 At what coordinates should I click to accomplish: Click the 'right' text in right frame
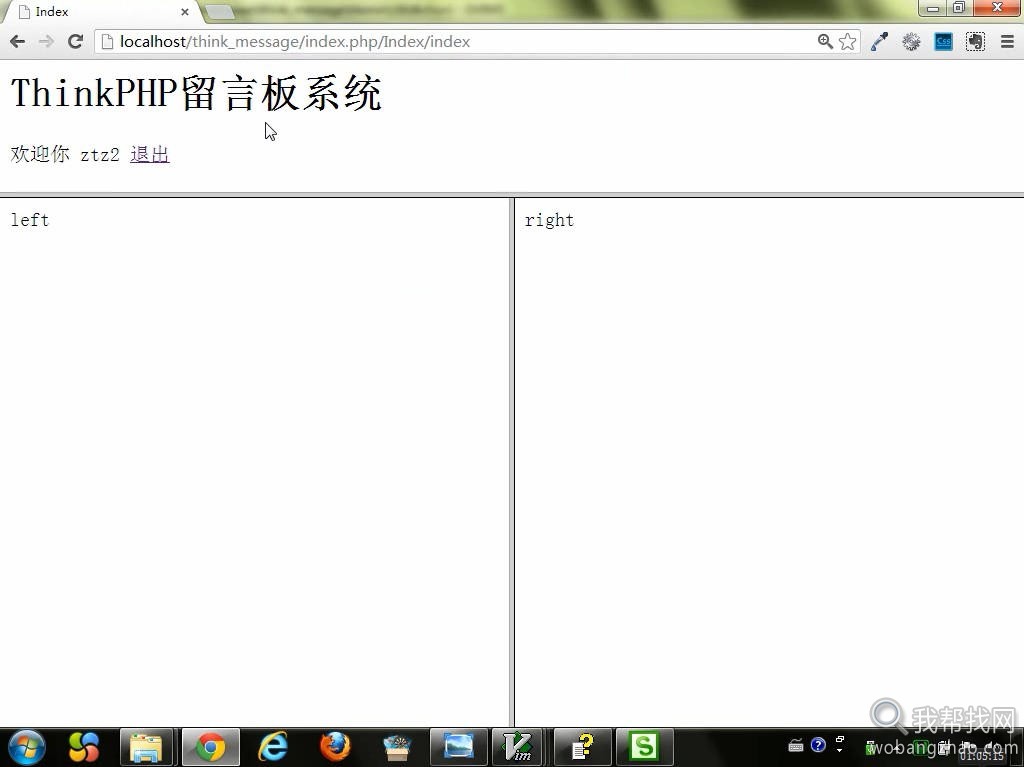(x=549, y=220)
